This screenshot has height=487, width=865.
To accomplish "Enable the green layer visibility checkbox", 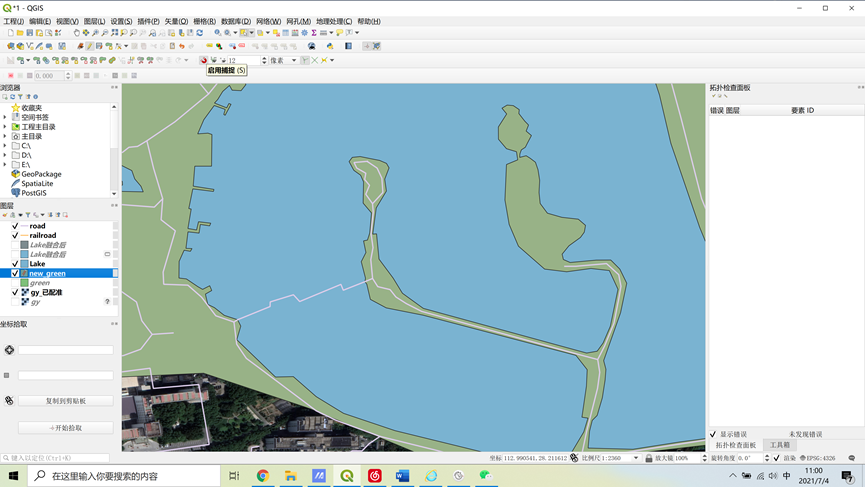I will click(15, 283).
